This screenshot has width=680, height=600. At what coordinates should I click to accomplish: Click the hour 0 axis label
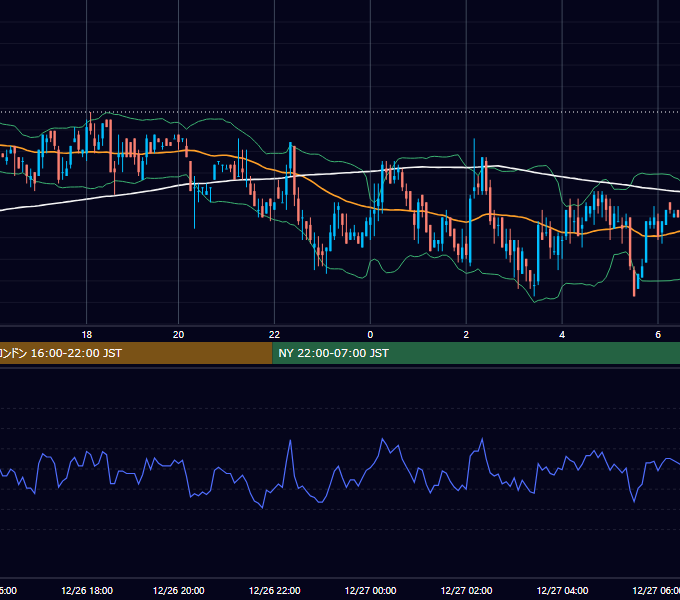(x=370, y=334)
